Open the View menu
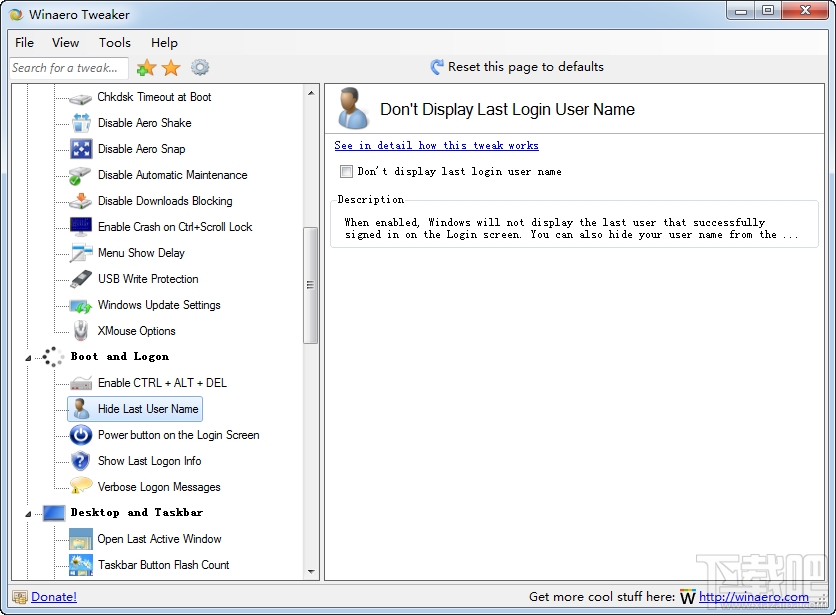The height and width of the screenshot is (615, 836). (x=66, y=43)
